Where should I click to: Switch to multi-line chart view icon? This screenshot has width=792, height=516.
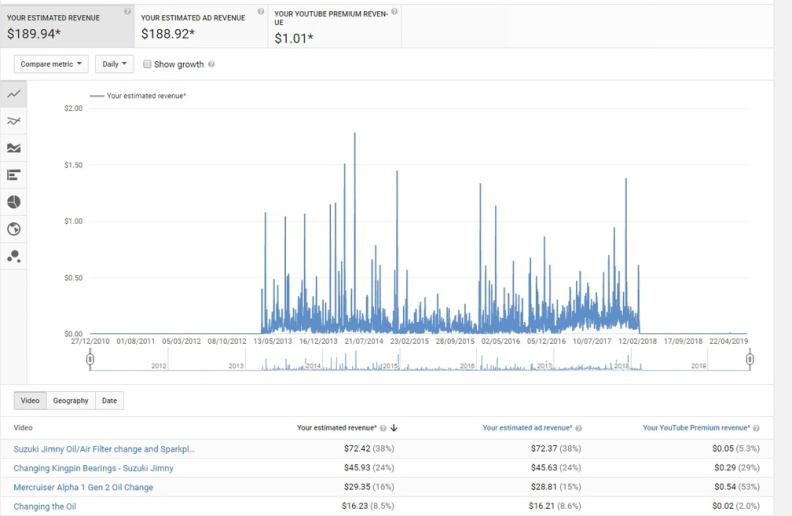tap(14, 121)
